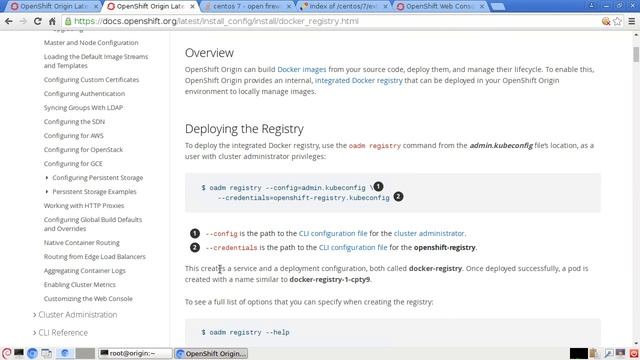
Task: Switch to the first OpenShift Origin tab
Action: tap(52, 7)
